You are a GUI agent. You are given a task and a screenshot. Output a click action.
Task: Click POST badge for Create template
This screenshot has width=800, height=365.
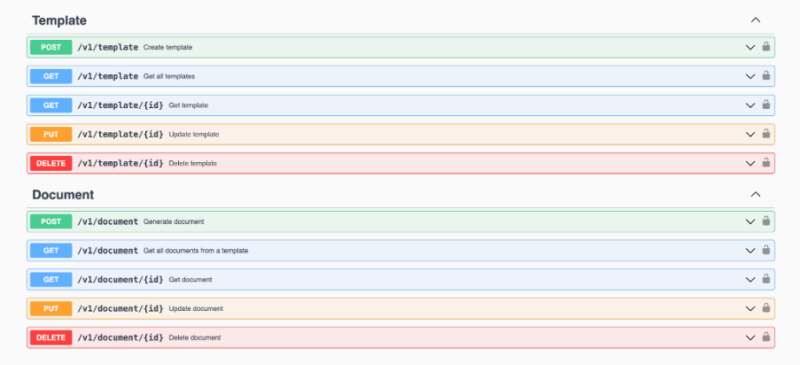tap(51, 47)
